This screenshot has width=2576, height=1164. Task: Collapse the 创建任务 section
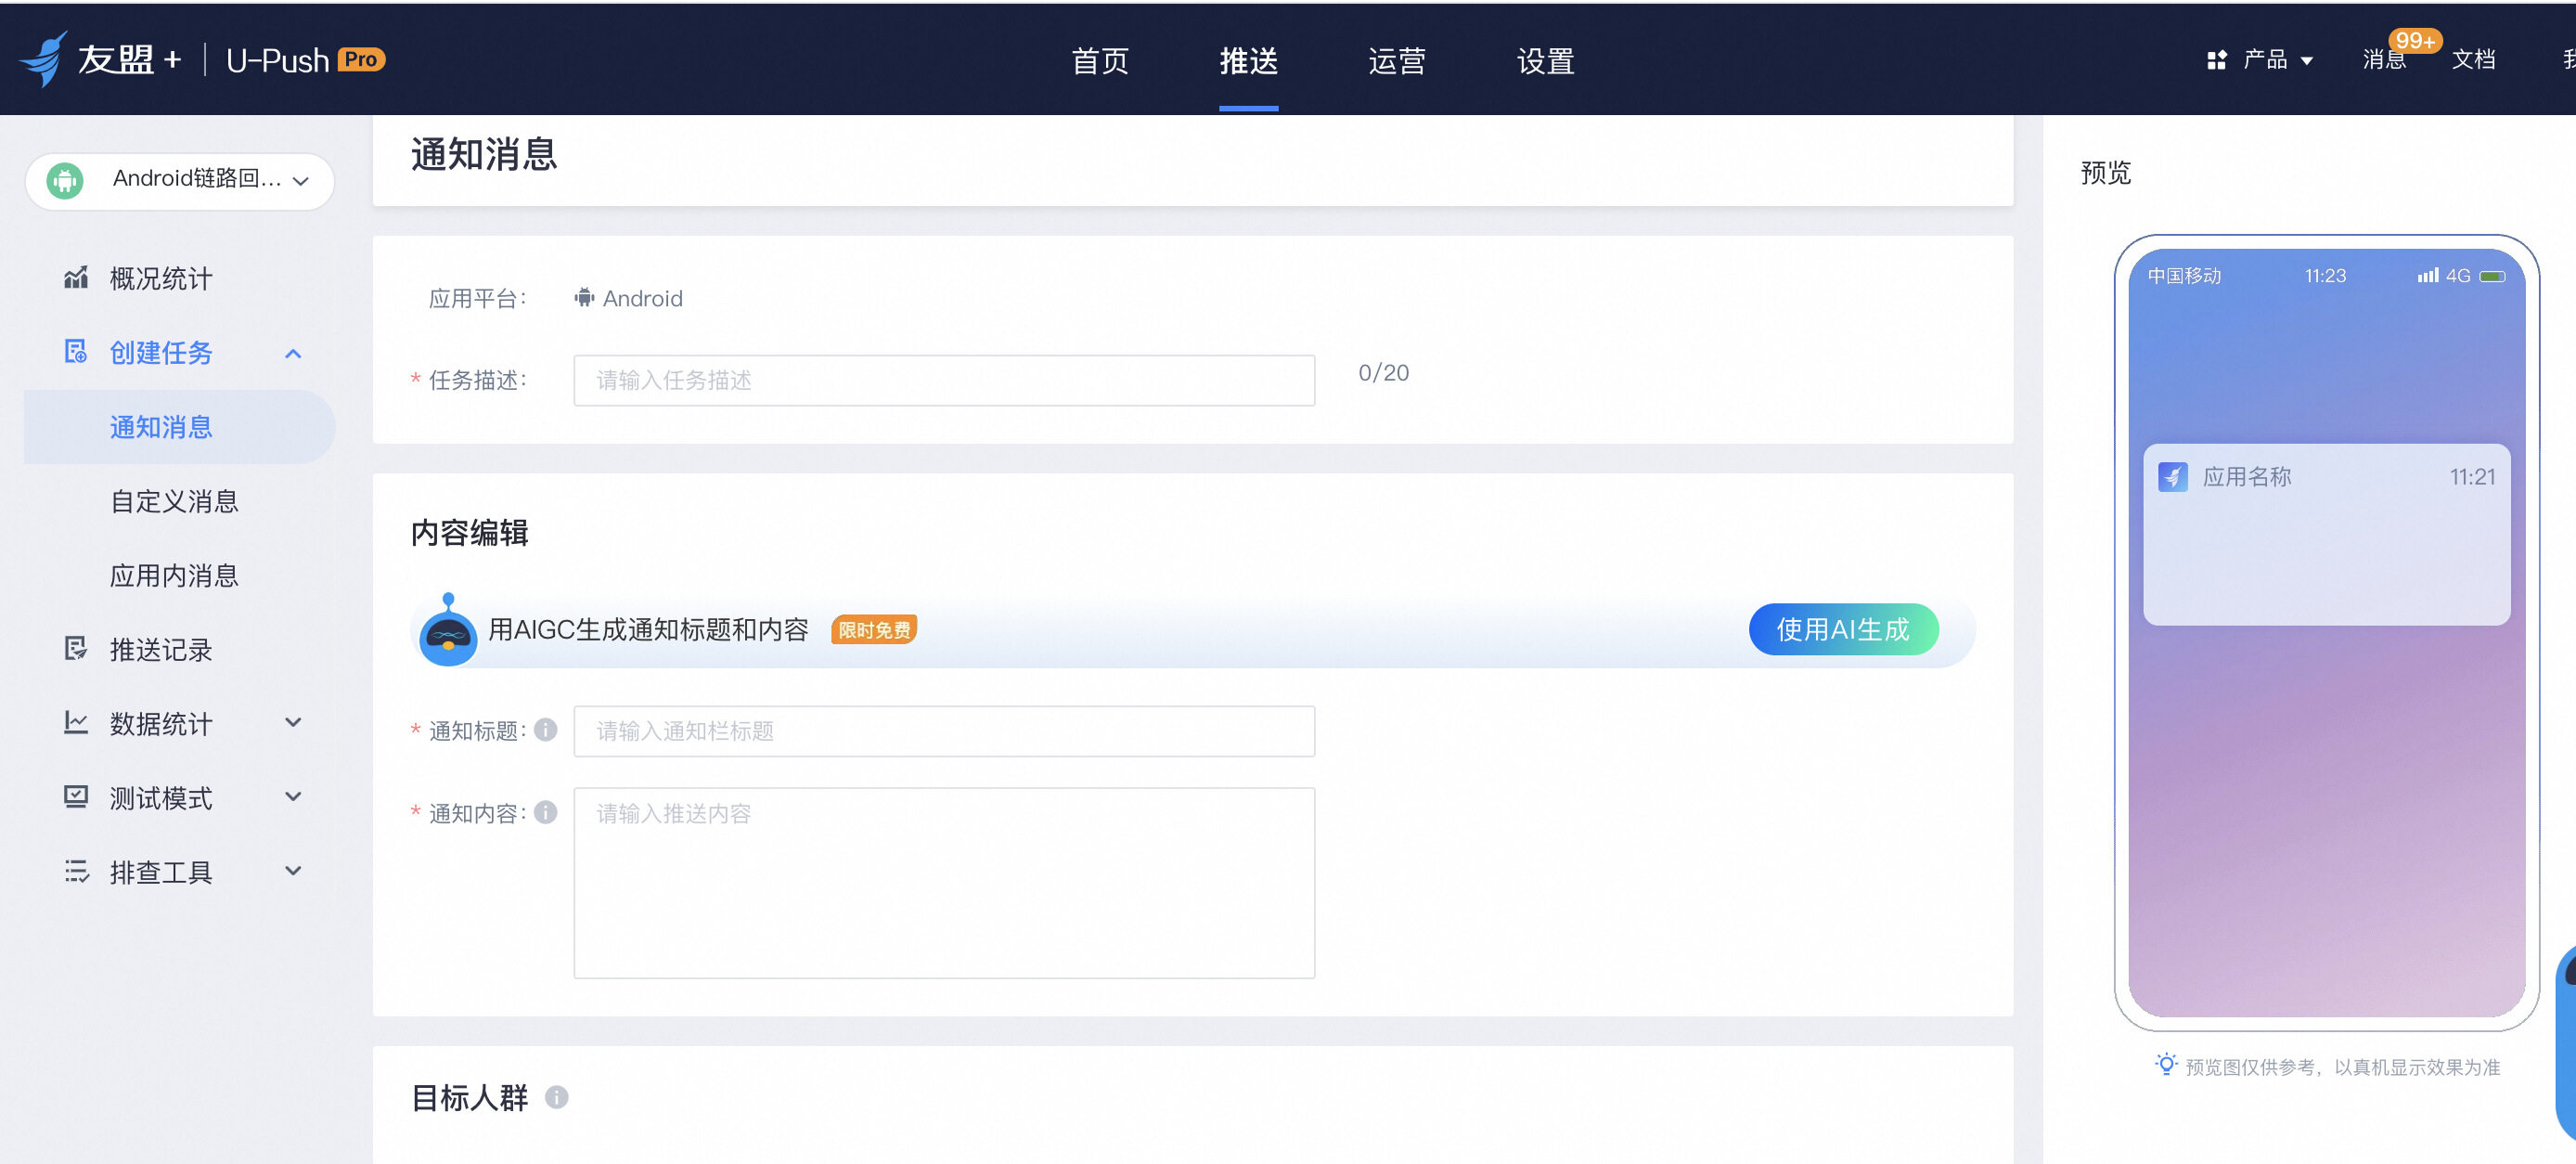[293, 353]
